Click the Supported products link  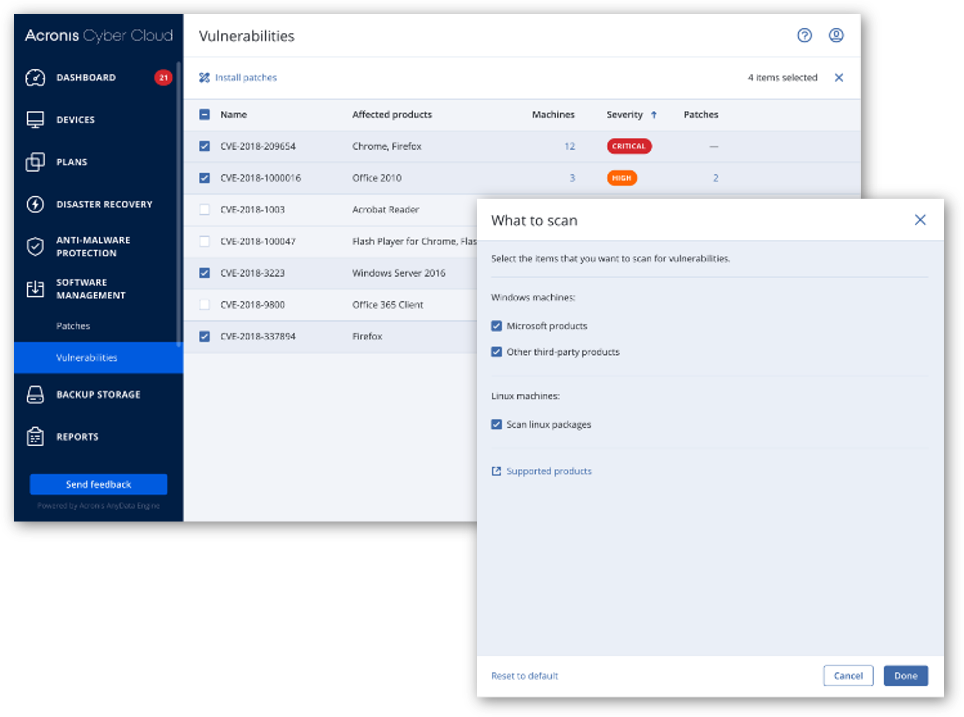point(549,471)
